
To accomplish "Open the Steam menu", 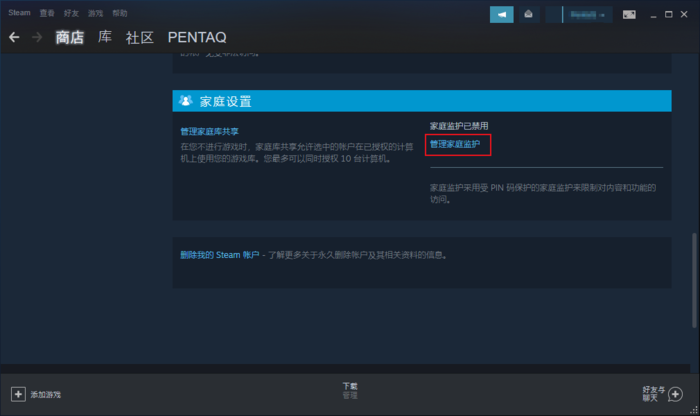I will point(19,13).
